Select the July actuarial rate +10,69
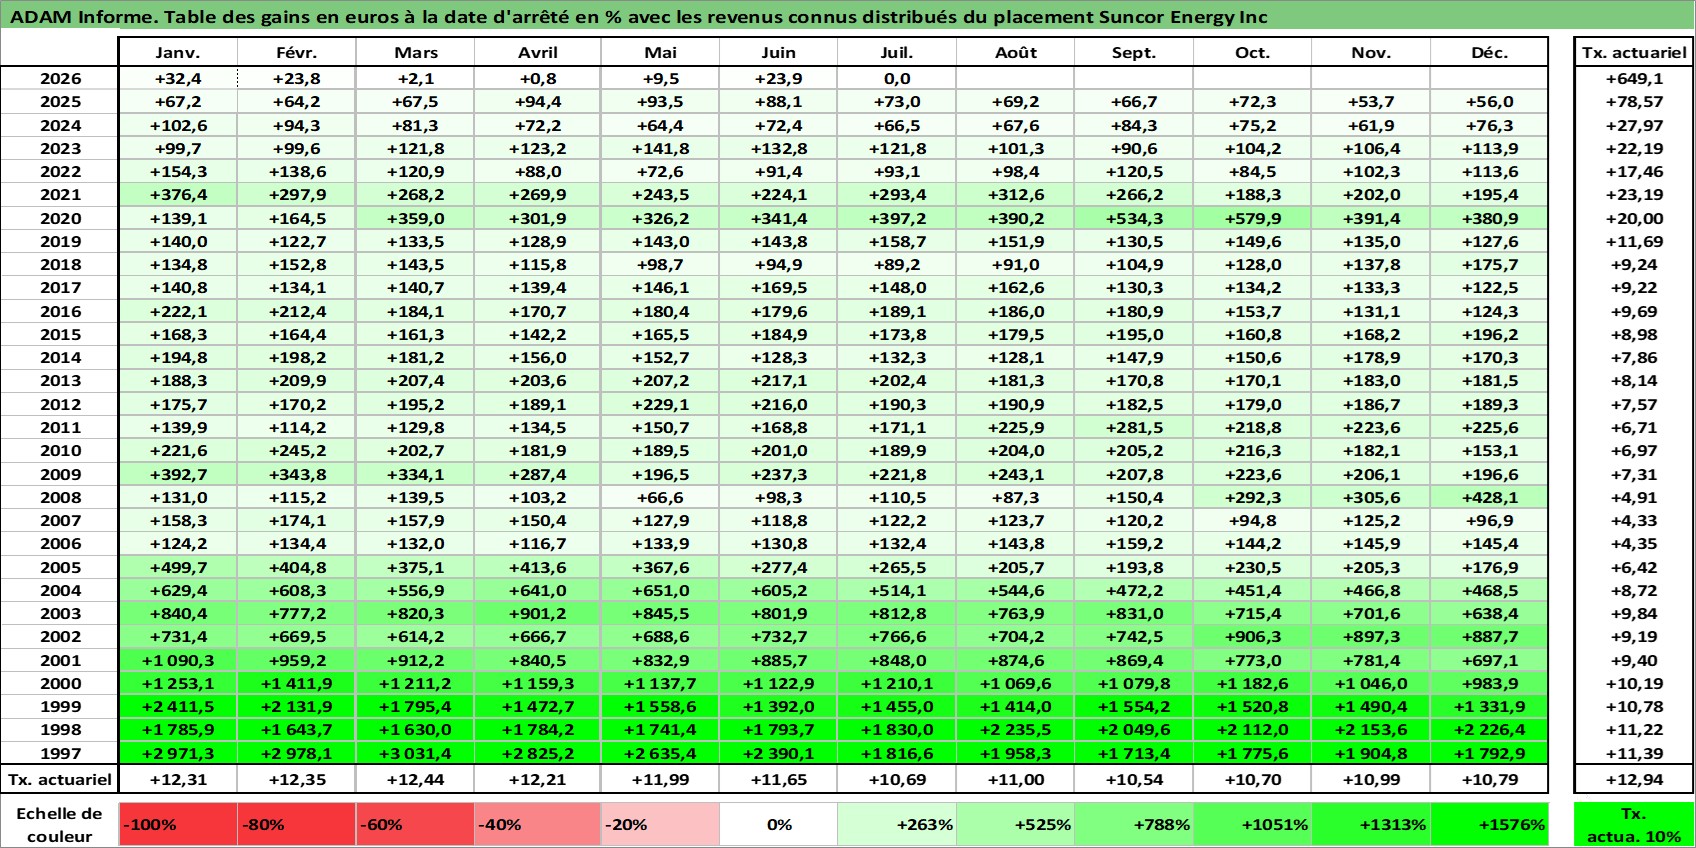 (x=897, y=780)
